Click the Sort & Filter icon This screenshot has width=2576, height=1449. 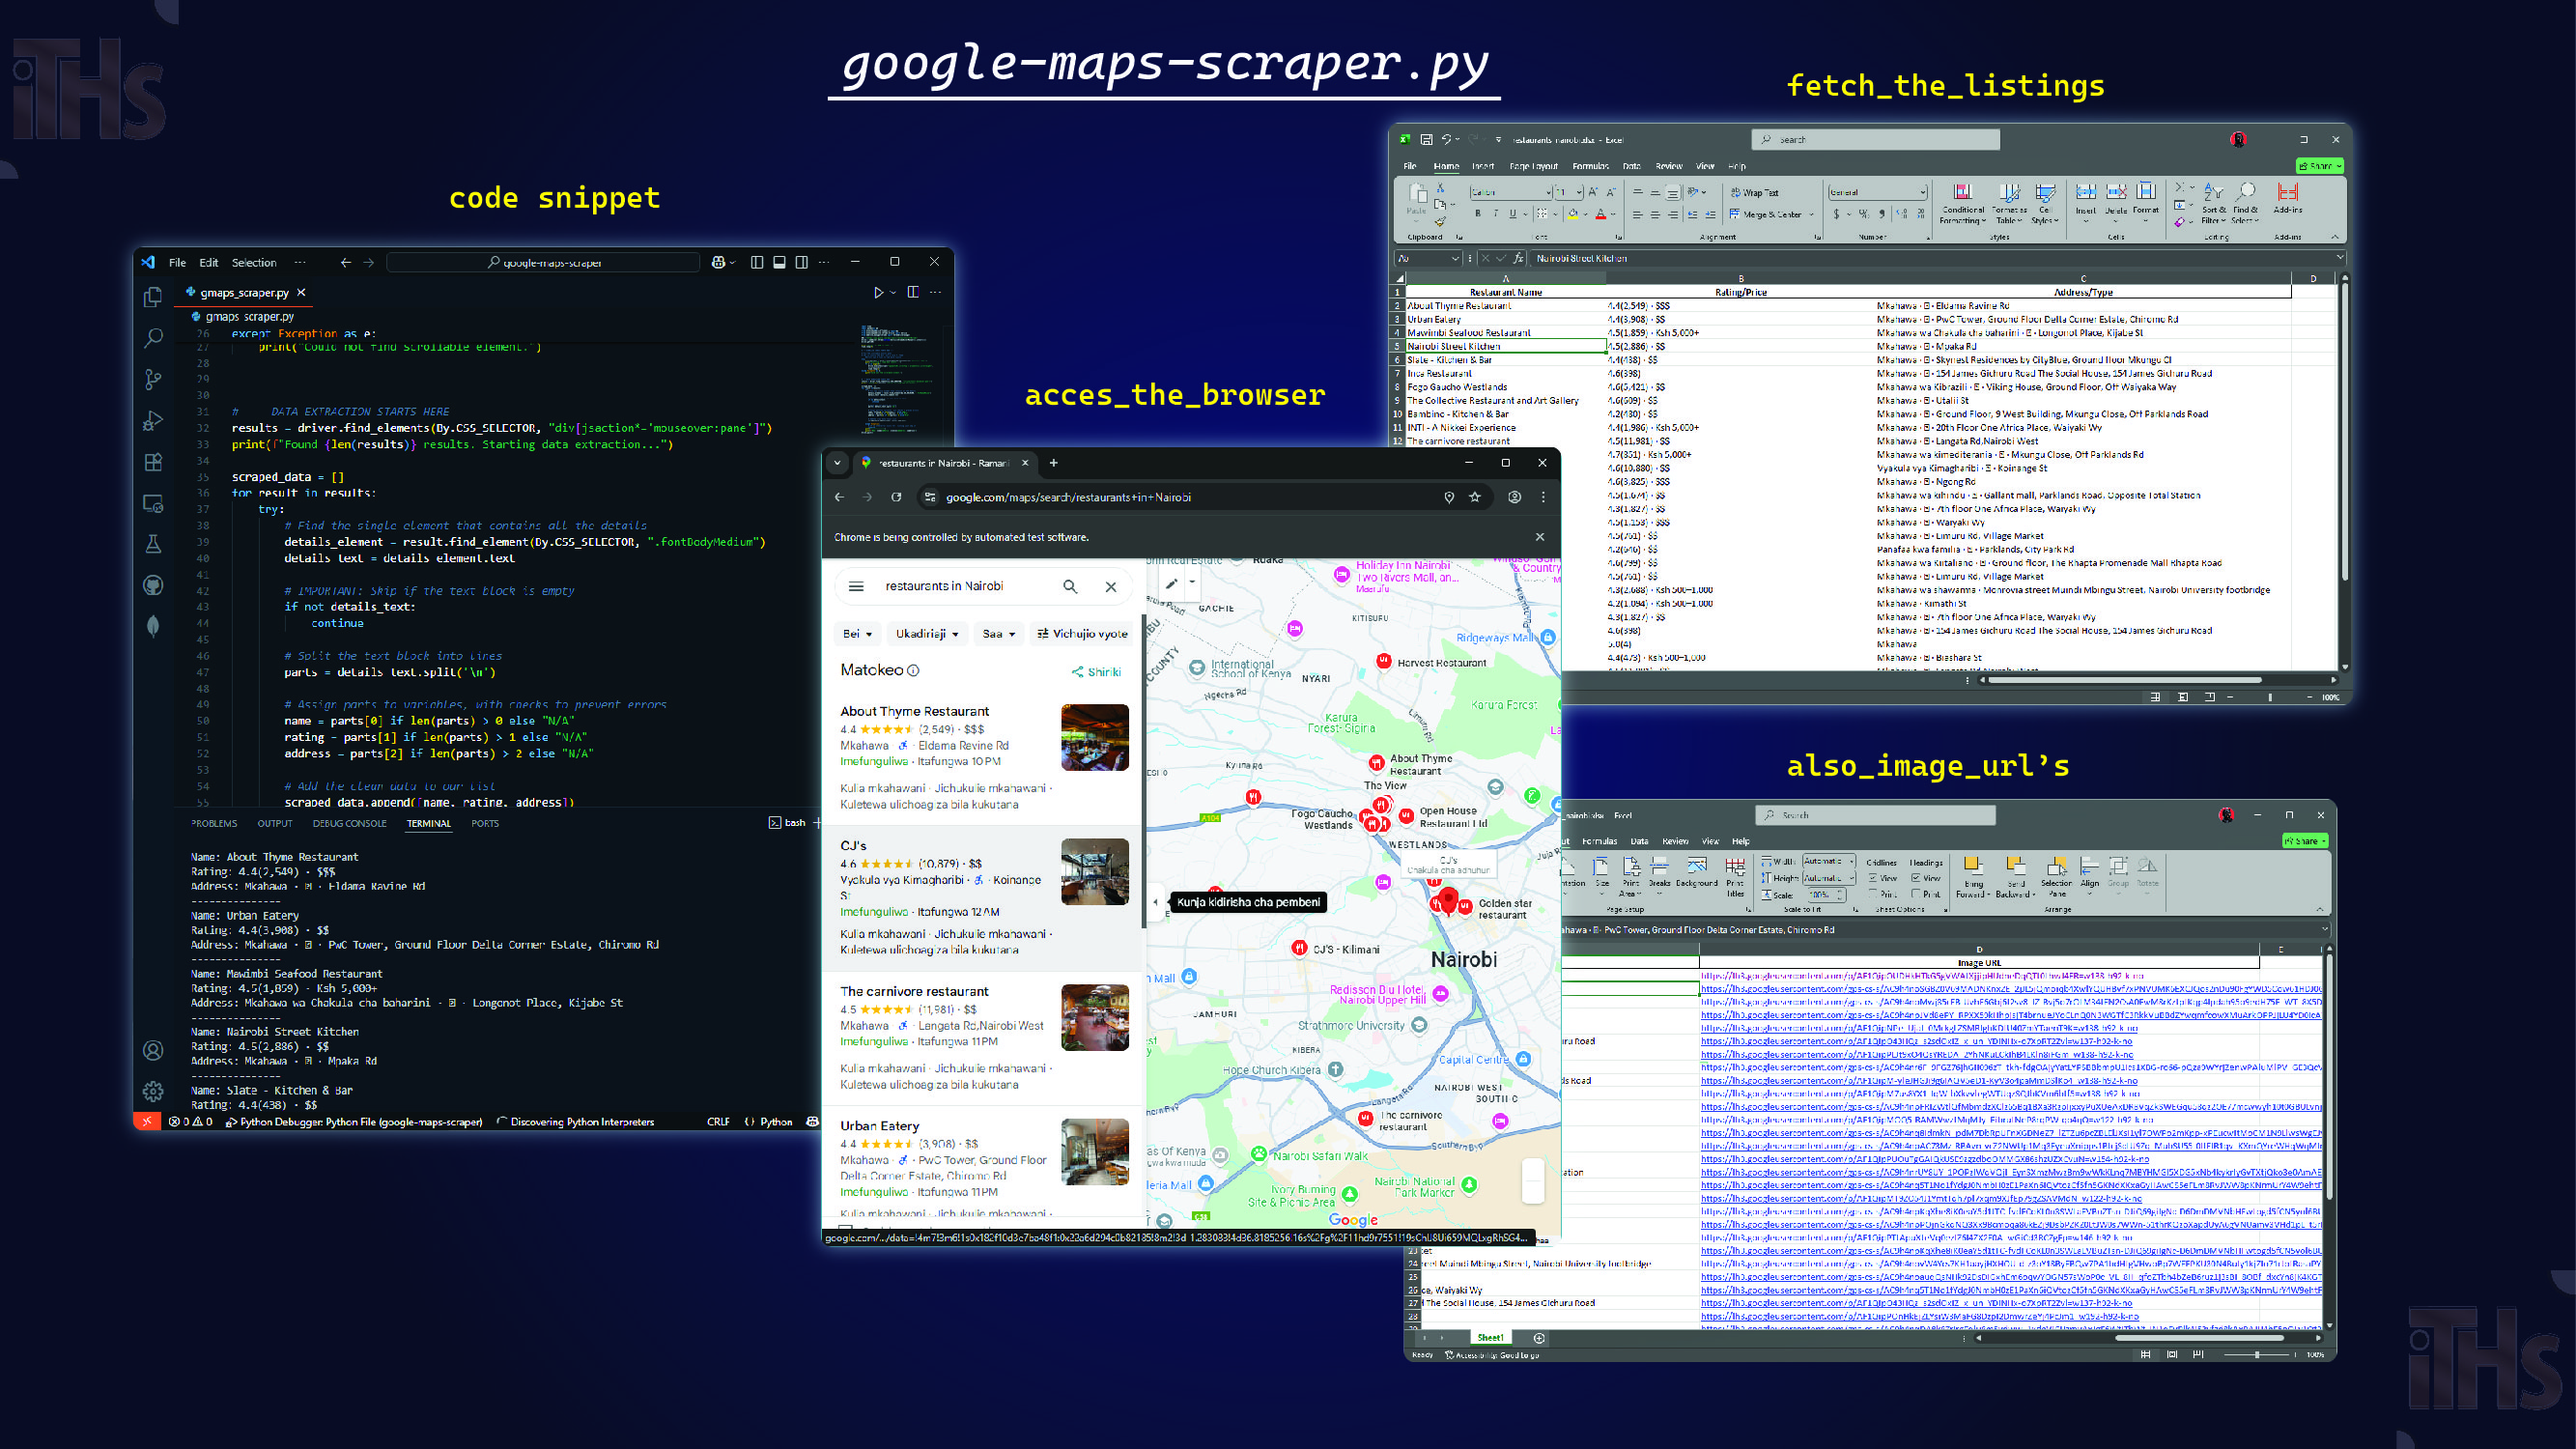2213,192
